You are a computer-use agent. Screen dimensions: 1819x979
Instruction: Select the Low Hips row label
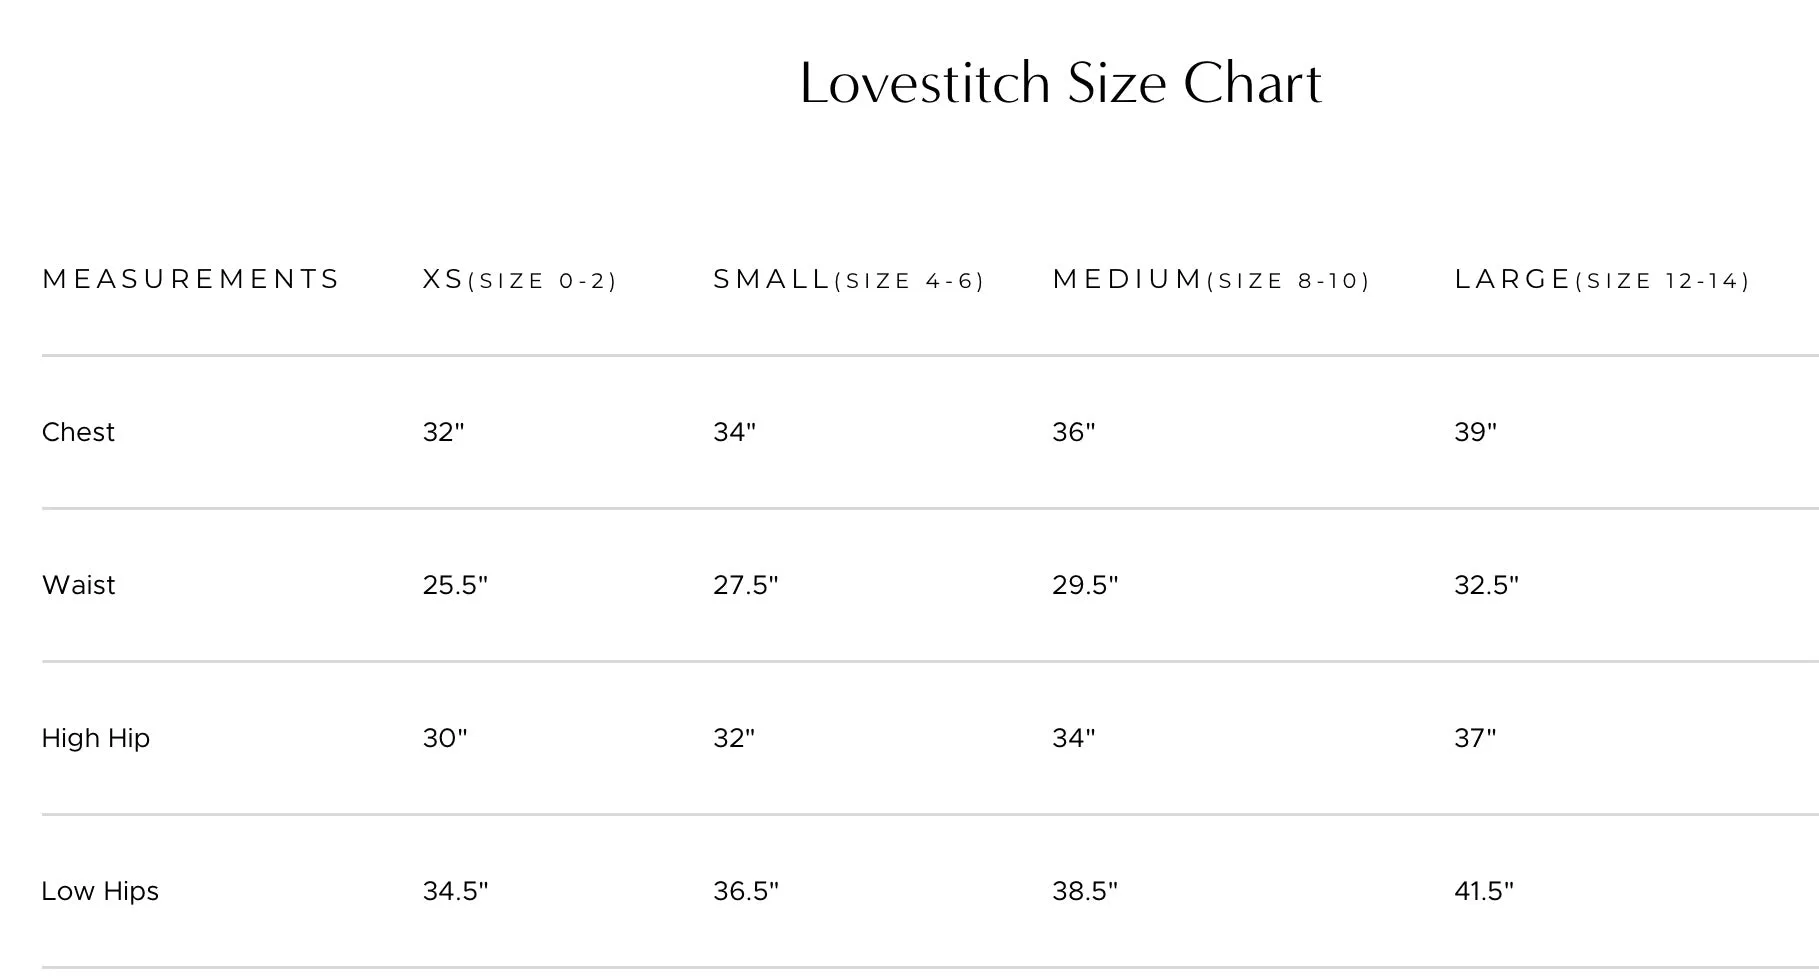tap(100, 892)
